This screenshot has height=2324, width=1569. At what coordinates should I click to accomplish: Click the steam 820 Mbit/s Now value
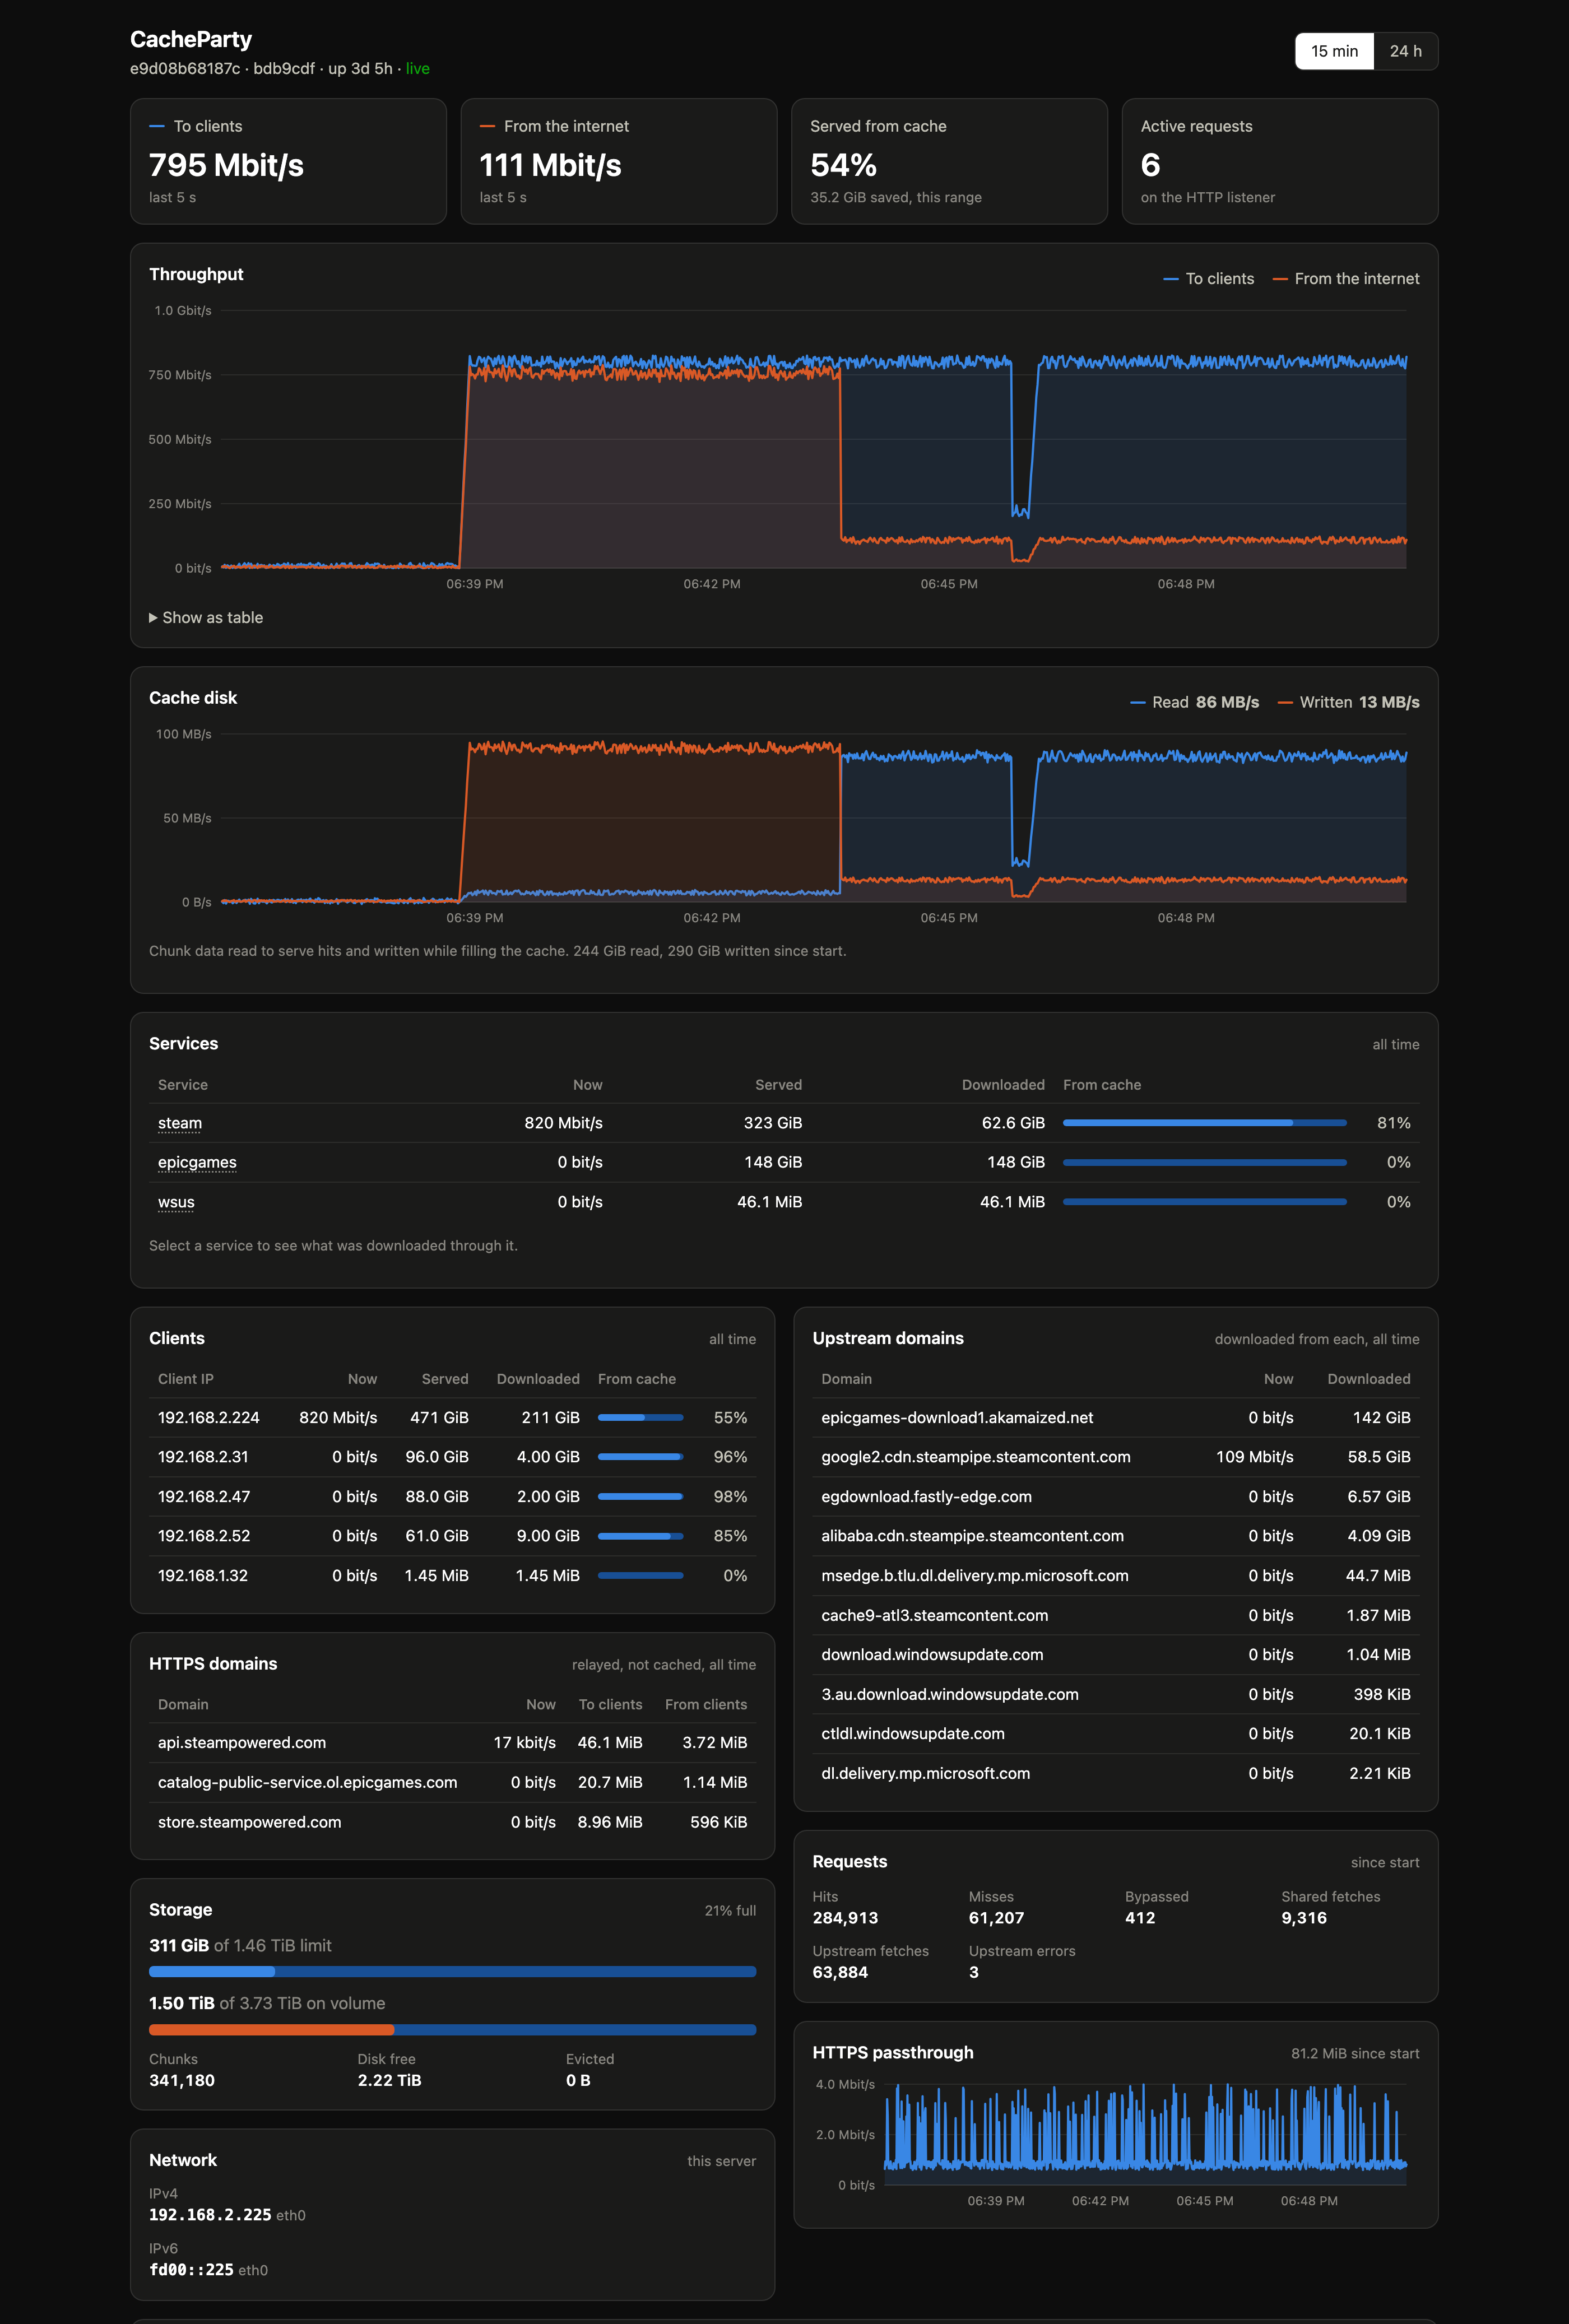563,1123
